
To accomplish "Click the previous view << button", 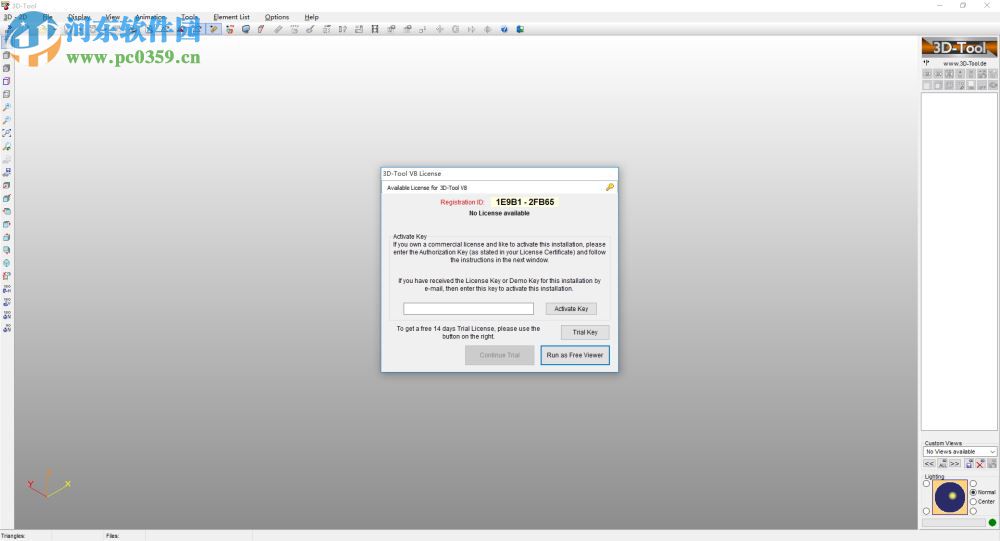I will tap(929, 464).
